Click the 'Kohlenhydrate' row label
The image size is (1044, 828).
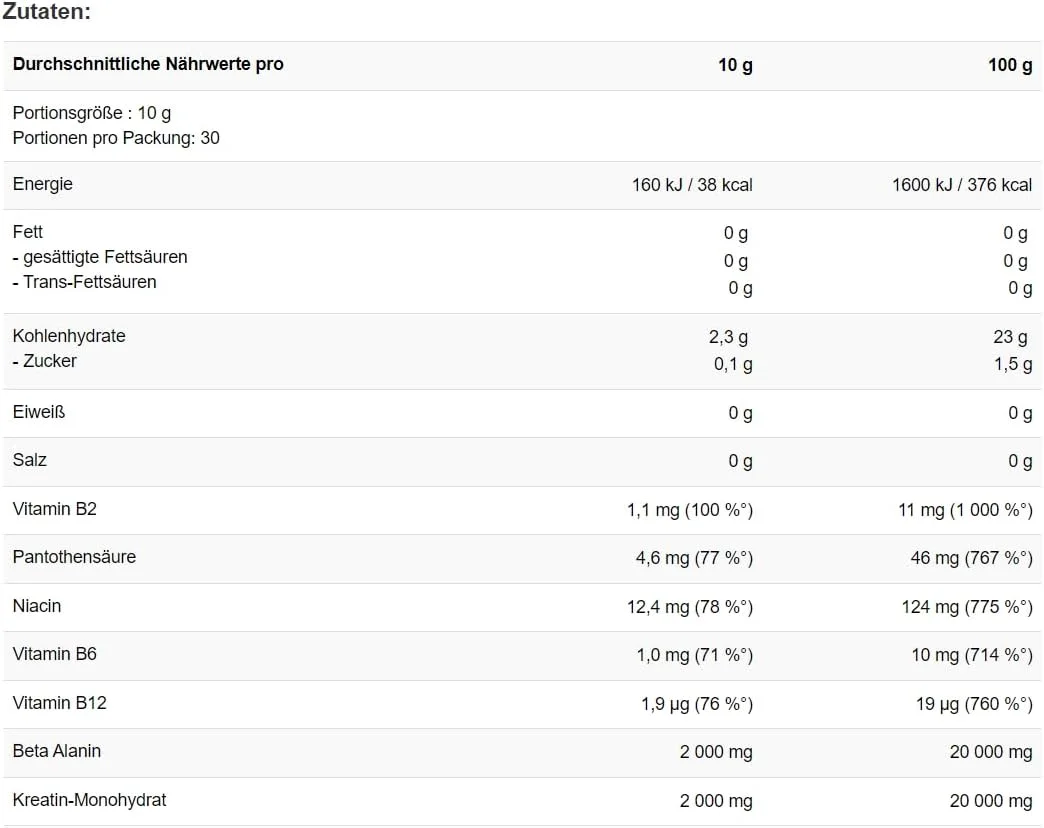pos(69,336)
